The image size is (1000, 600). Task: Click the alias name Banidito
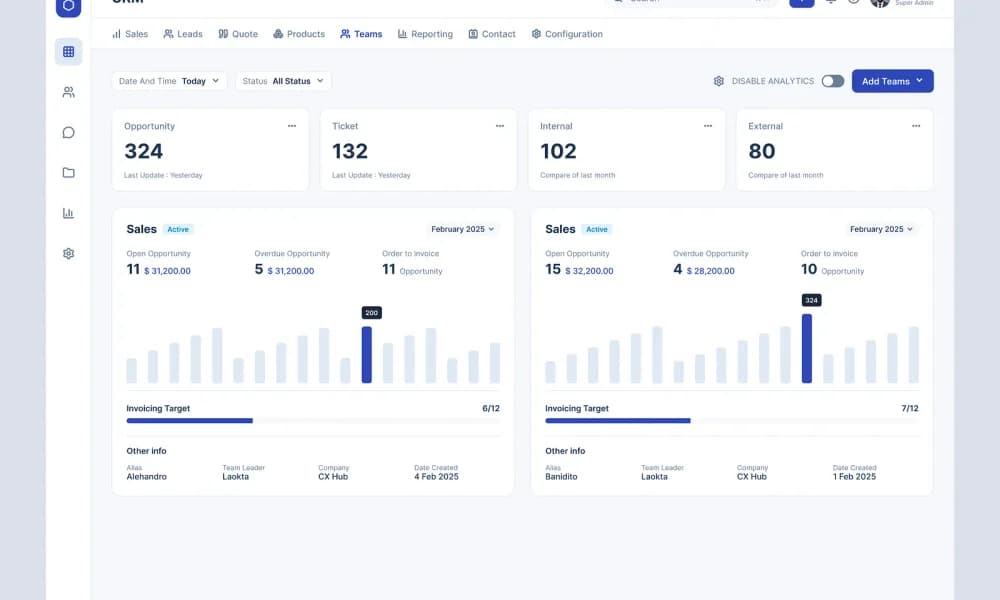click(561, 477)
